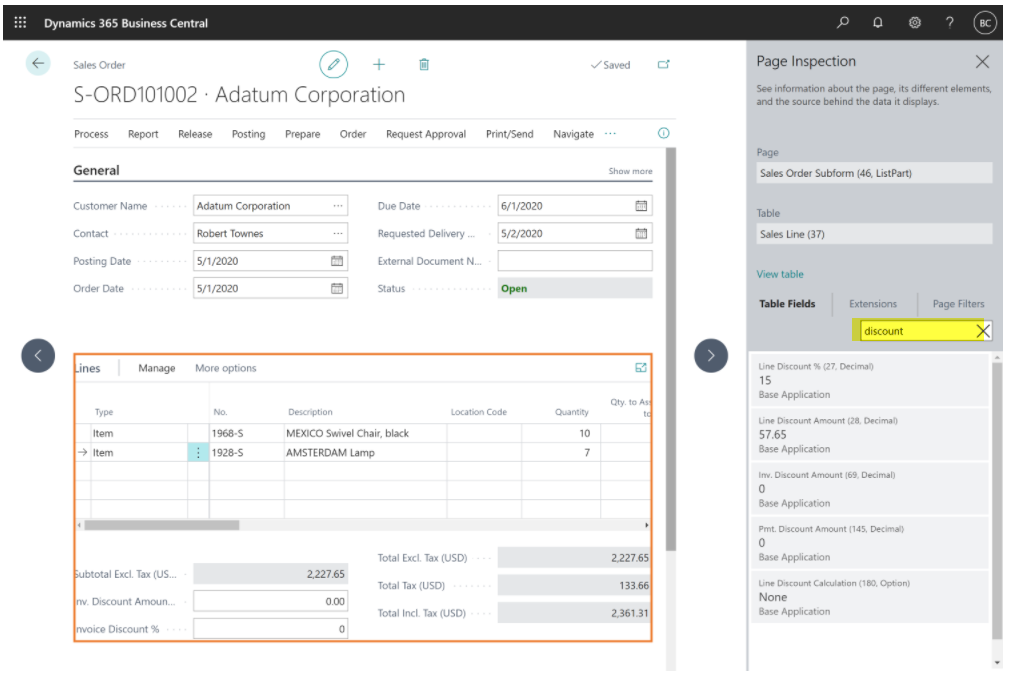
Task: Open the app launcher waffle icon
Action: pyautogui.click(x=20, y=23)
